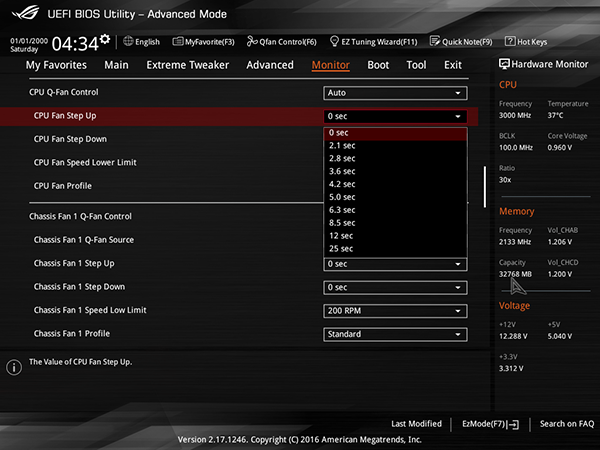Image resolution: width=600 pixels, height=450 pixels.
Task: Choose the 12 sec option
Action: 395,236
